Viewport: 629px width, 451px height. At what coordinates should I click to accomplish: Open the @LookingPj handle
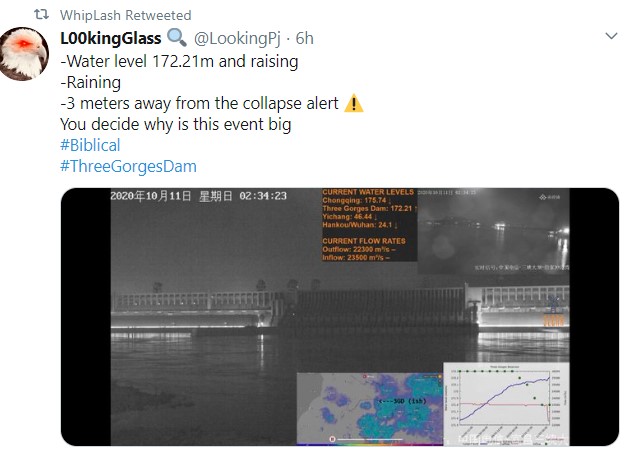237,38
